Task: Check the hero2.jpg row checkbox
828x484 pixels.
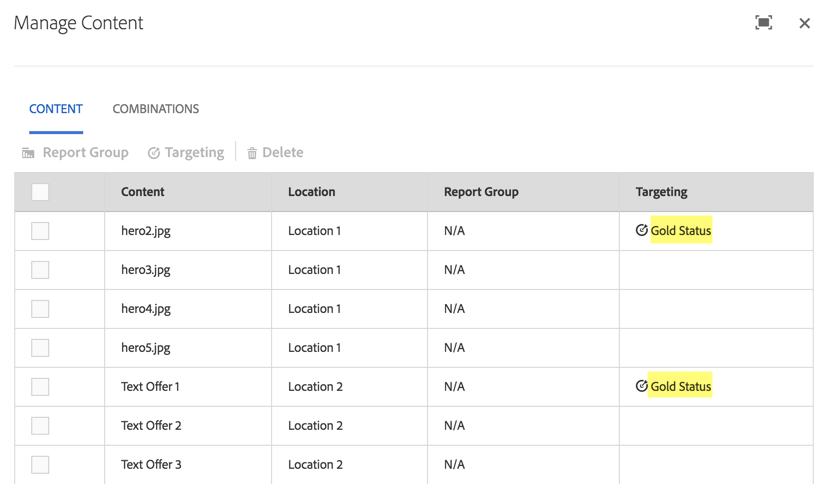Action: pyautogui.click(x=40, y=231)
